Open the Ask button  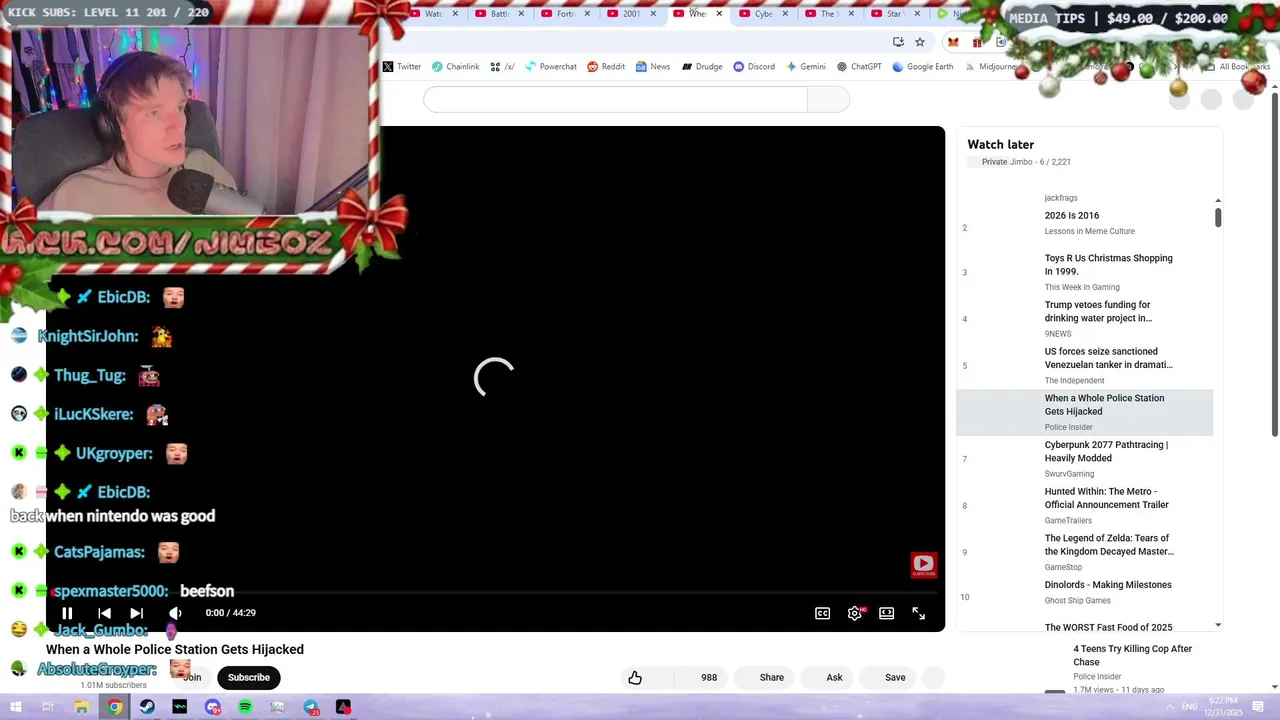(x=834, y=678)
